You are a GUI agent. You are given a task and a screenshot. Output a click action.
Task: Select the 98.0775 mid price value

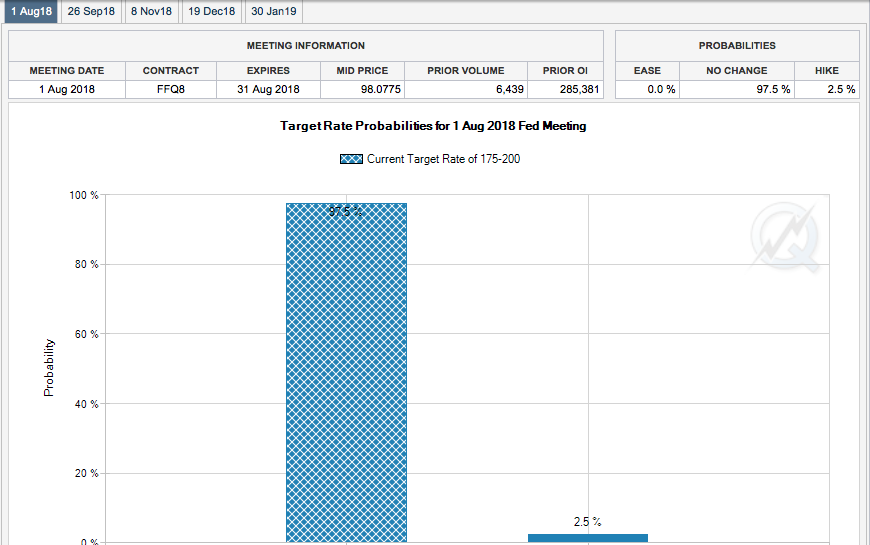pos(363,89)
